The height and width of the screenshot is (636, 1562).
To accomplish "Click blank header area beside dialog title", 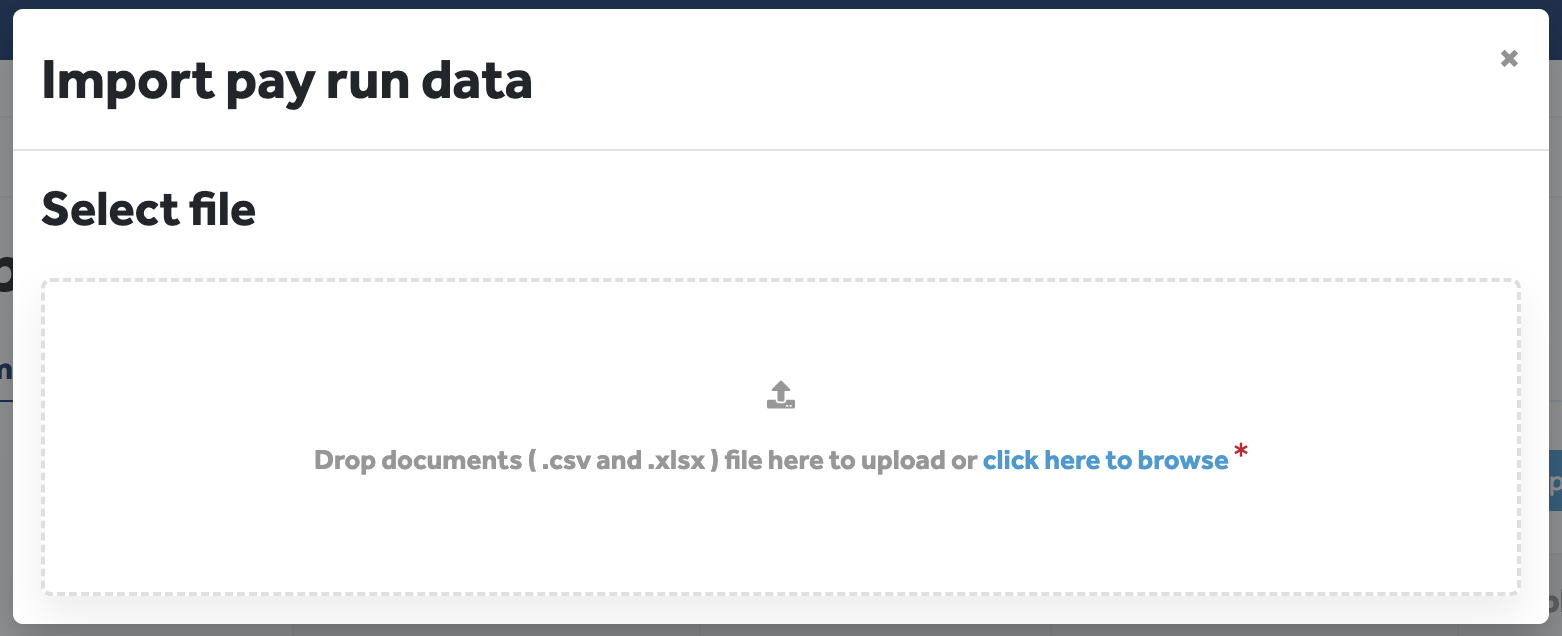I will click(x=1000, y=80).
